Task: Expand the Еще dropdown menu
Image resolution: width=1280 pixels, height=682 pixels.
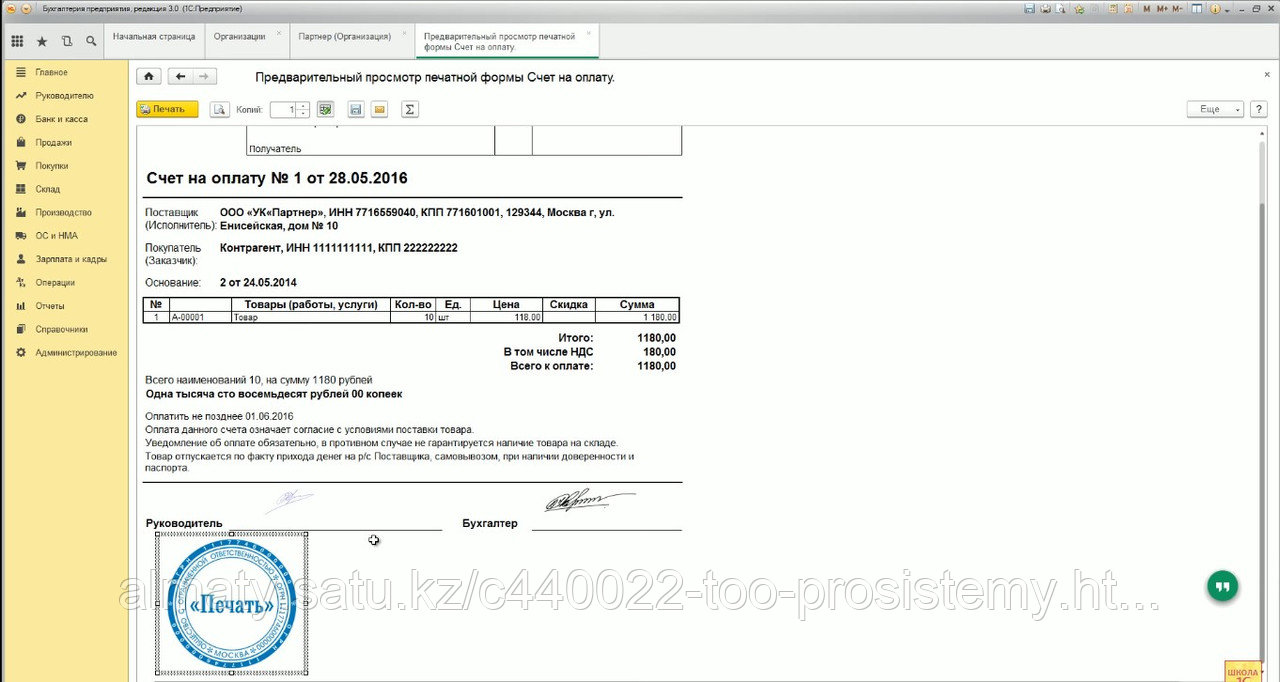Action: [1215, 110]
